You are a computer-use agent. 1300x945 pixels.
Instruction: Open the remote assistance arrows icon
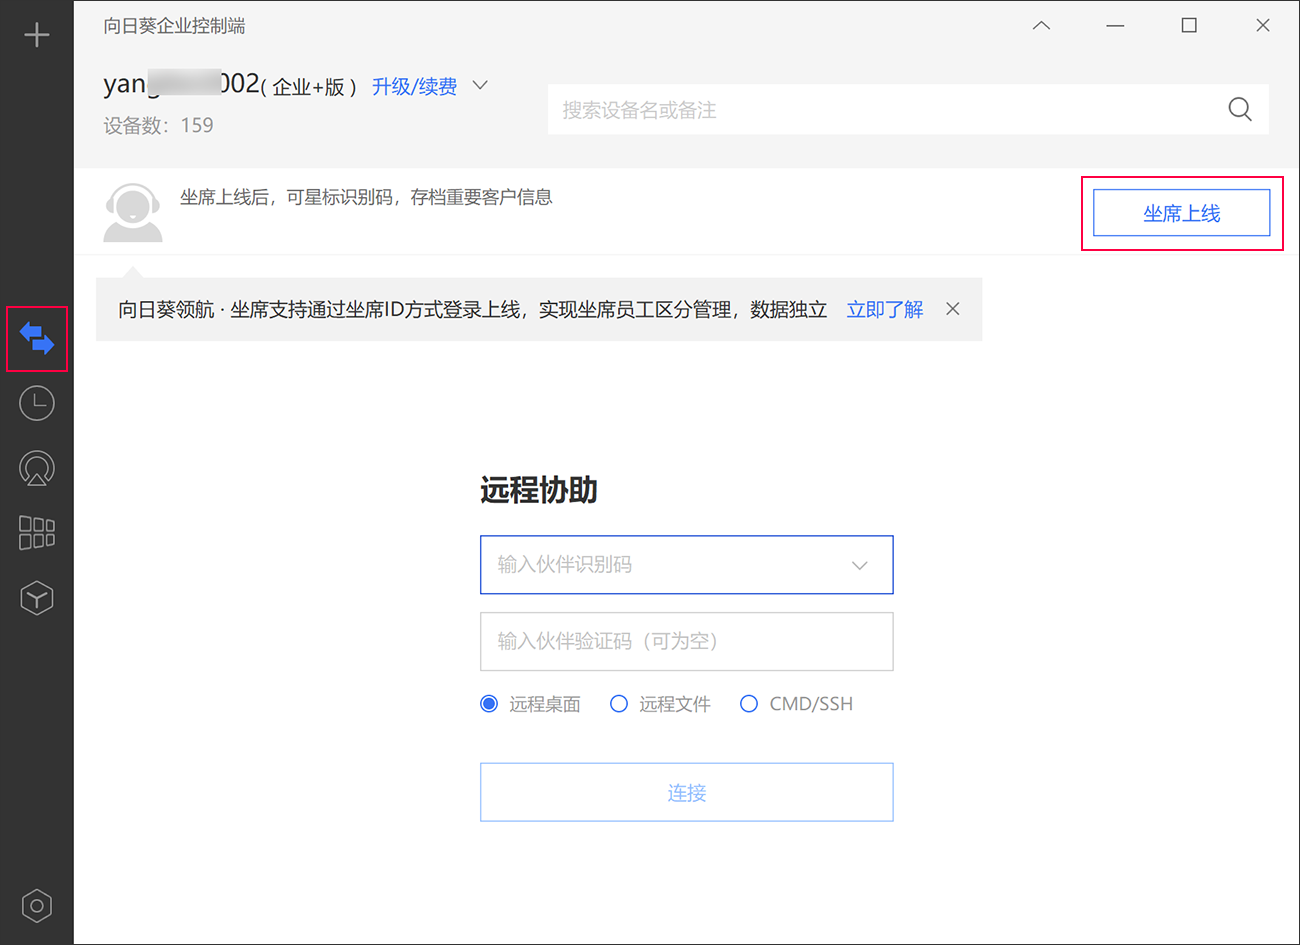click(x=37, y=339)
